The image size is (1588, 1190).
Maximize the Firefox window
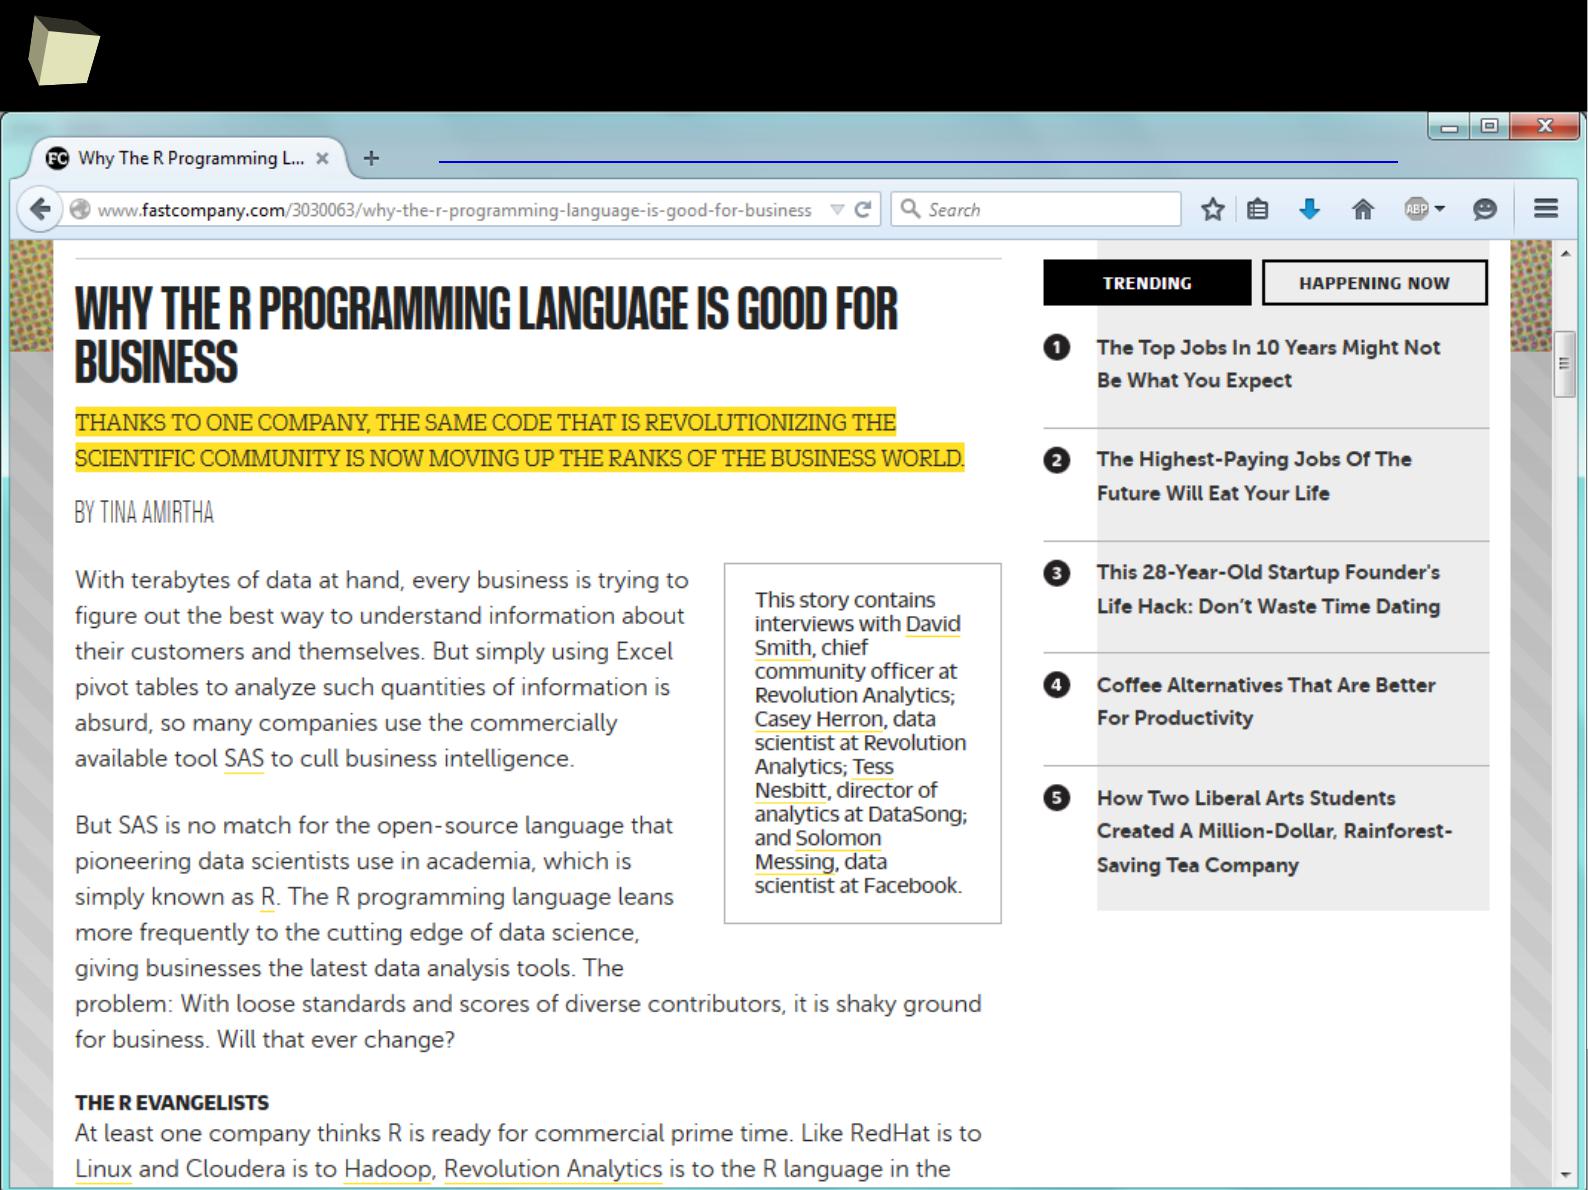pos(1489,126)
